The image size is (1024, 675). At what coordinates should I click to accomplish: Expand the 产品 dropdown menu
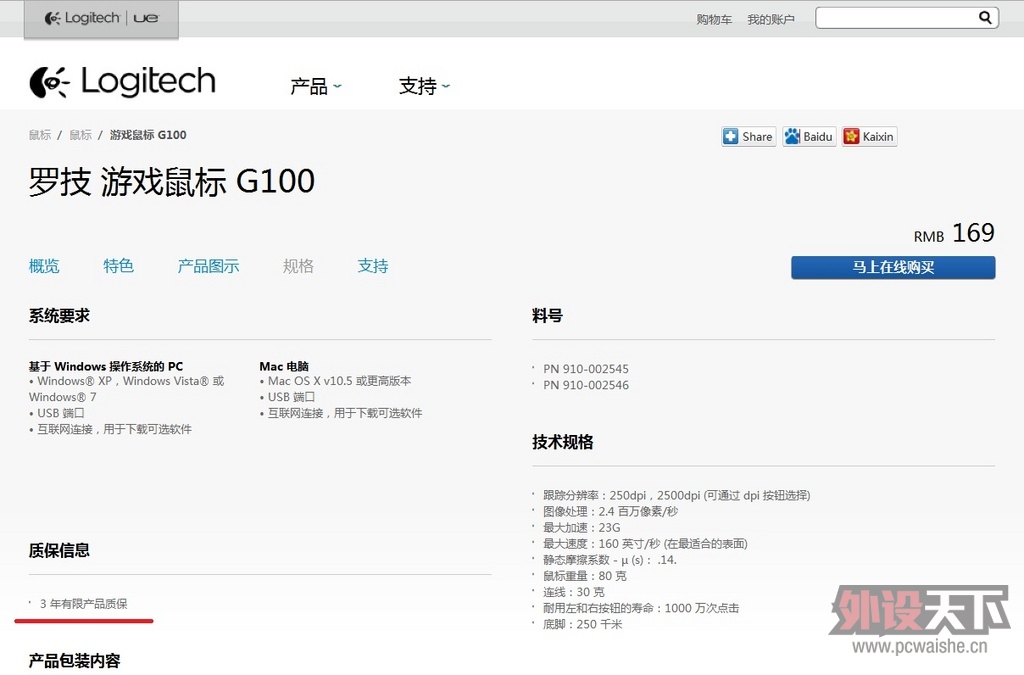(x=315, y=86)
